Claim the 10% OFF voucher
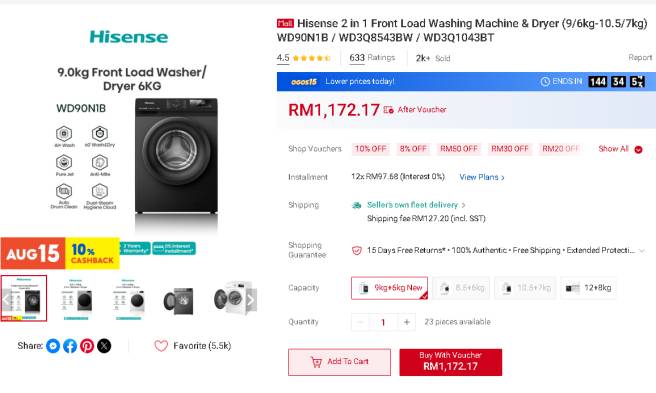 371,149
